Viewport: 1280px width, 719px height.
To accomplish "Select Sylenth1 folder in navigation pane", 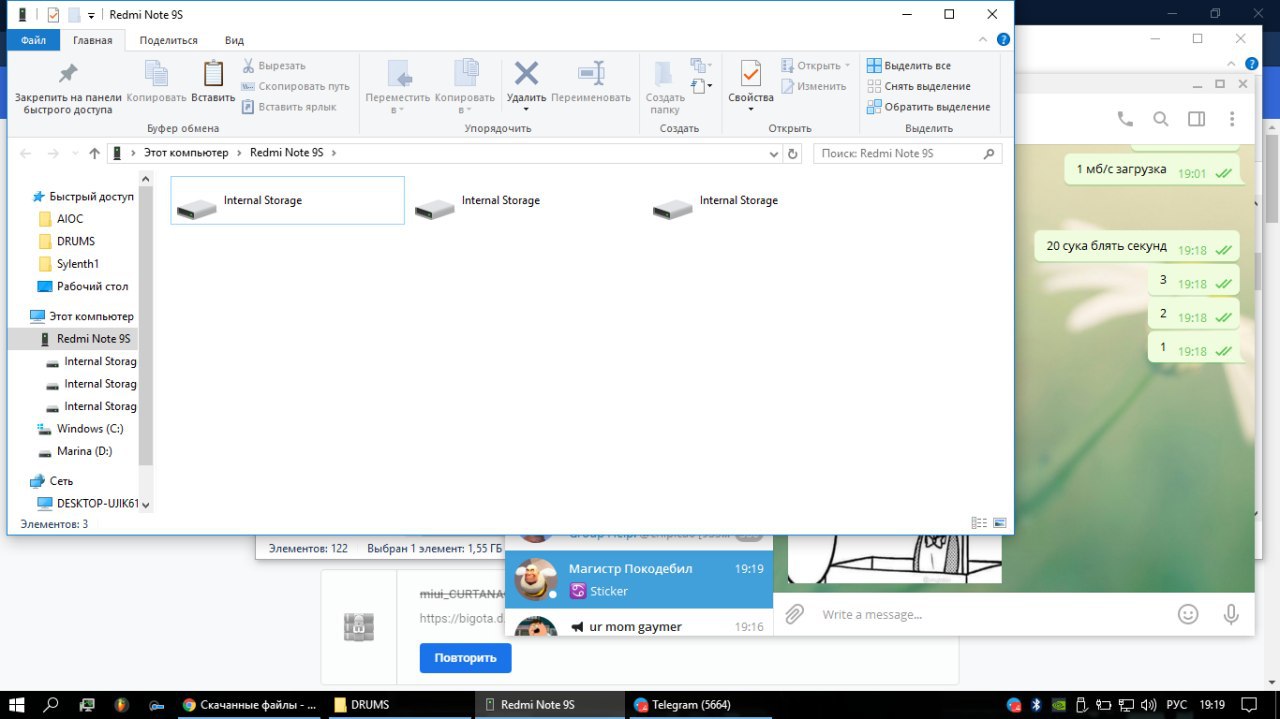I will pyautogui.click(x=78, y=264).
